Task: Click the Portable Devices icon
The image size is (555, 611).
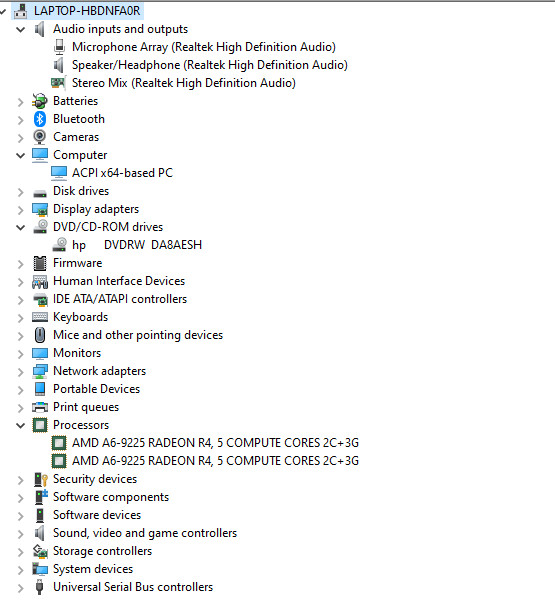Action: (x=40, y=389)
